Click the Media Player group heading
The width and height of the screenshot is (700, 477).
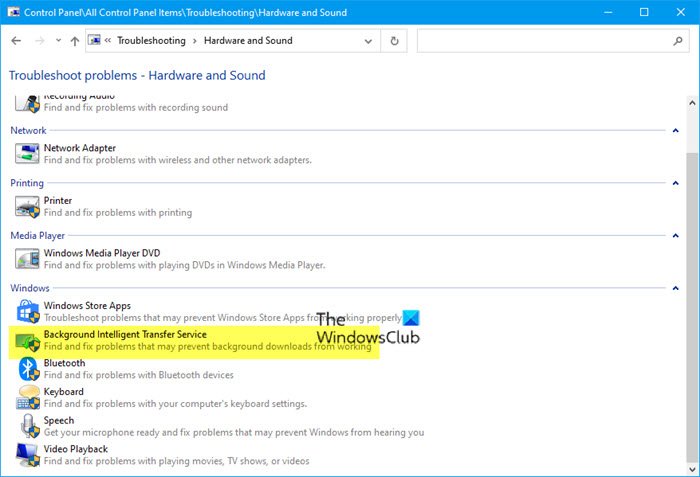click(38, 235)
